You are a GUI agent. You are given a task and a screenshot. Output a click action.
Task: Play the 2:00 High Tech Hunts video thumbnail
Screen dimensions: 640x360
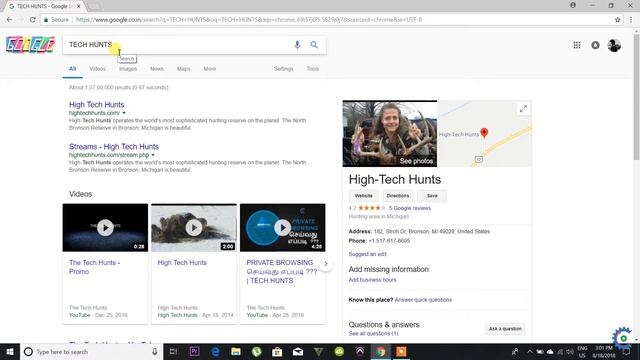click(194, 227)
